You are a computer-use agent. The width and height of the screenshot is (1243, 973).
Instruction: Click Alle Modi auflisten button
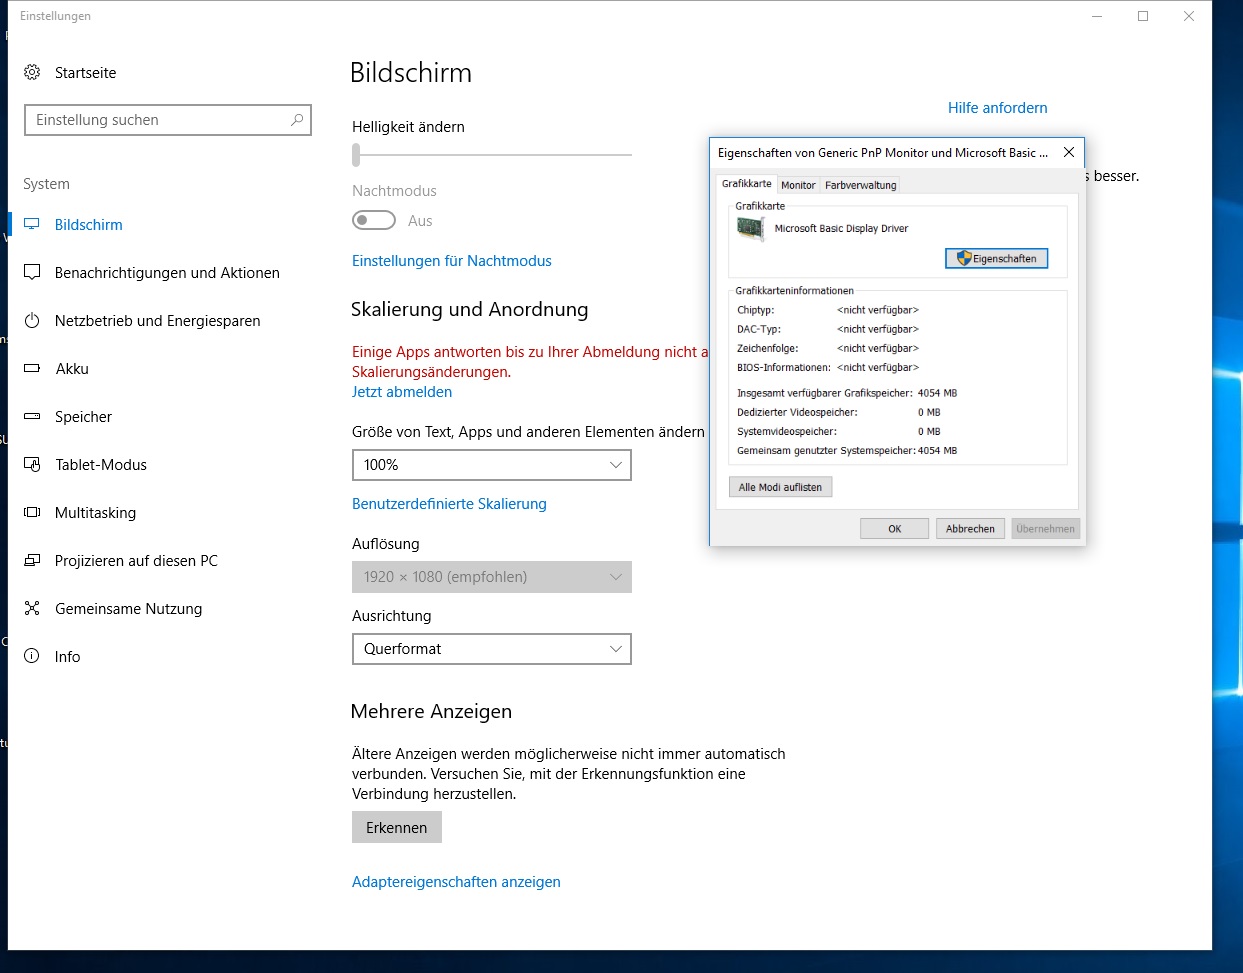780,487
